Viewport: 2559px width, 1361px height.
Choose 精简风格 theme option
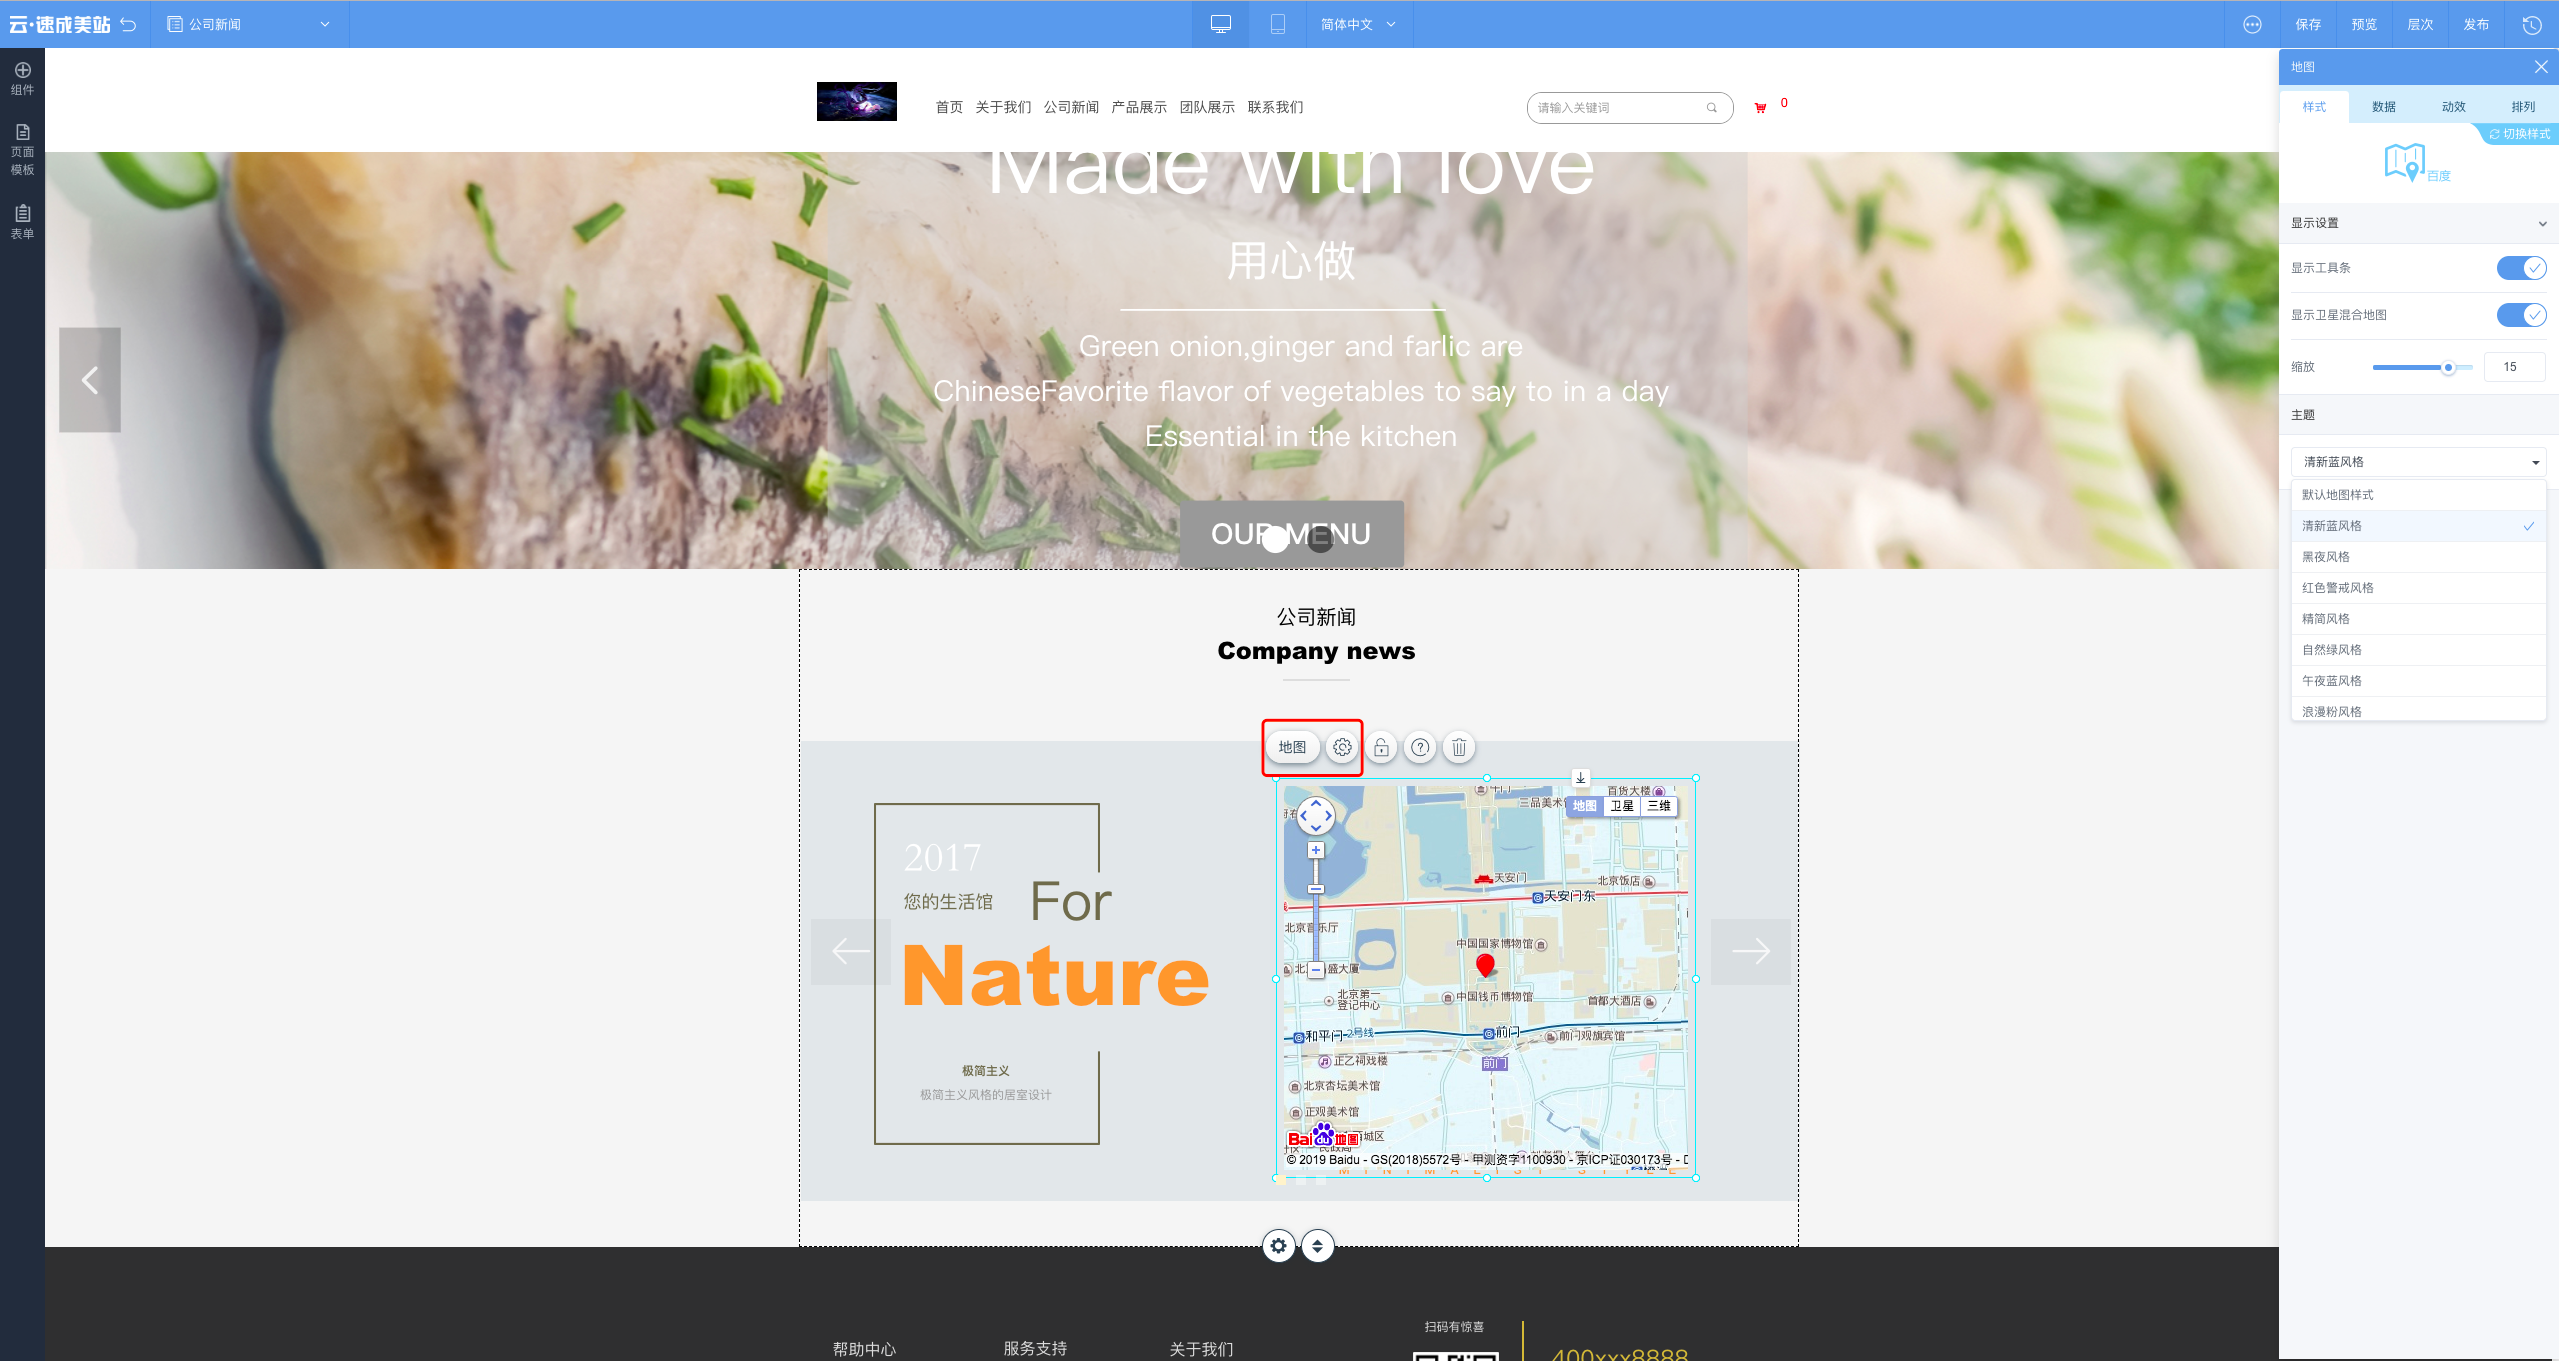pos(2418,619)
